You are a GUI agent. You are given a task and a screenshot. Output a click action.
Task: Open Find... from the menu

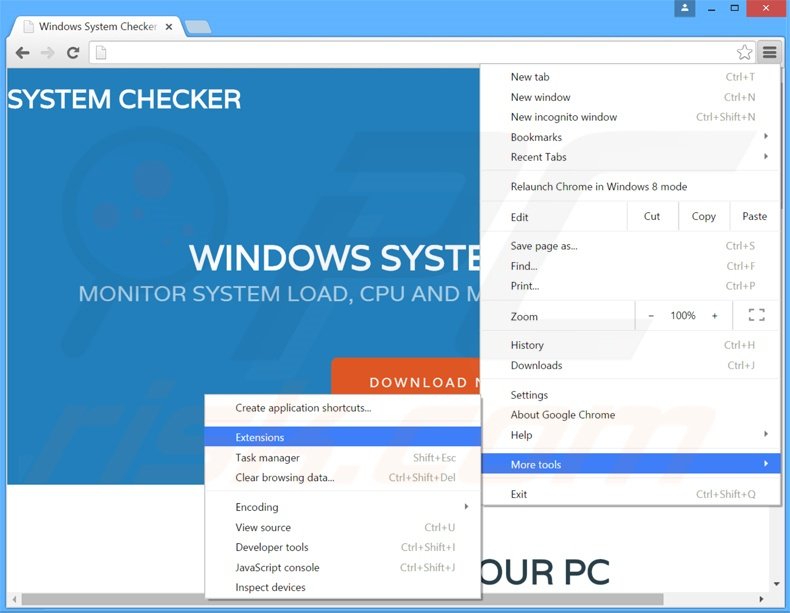(630, 266)
